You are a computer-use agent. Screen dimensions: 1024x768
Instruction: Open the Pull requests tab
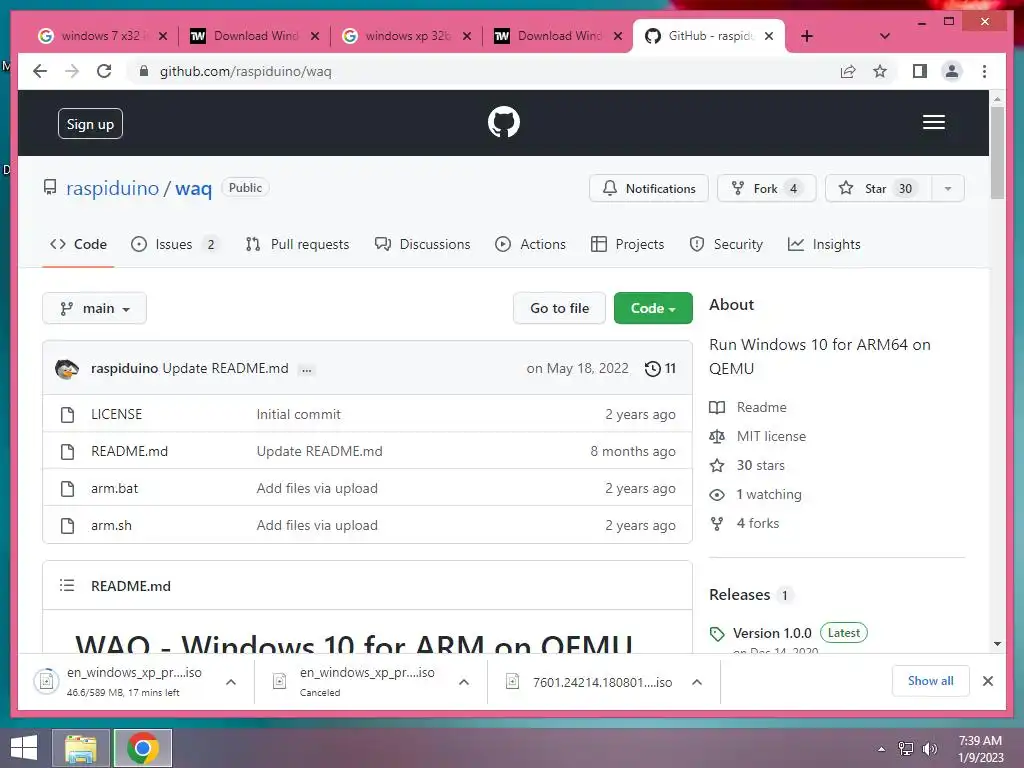point(297,244)
